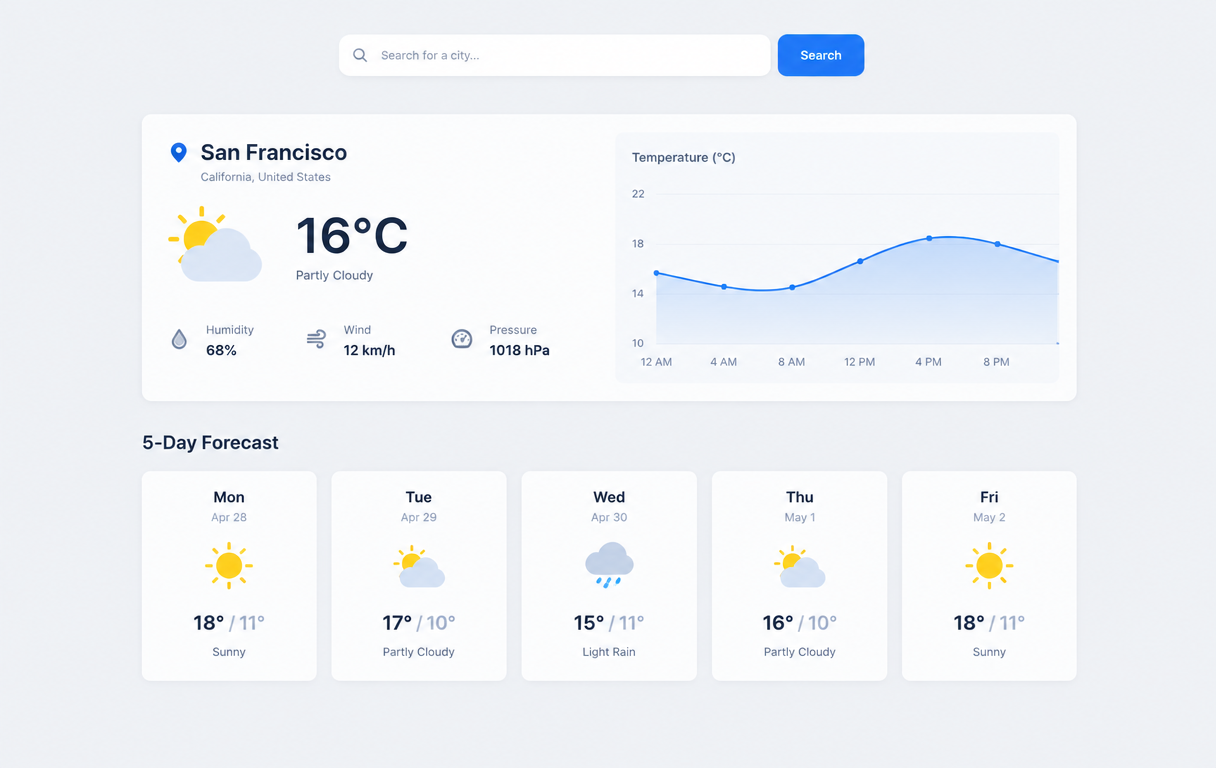Click the 'Partly Cloudy' label under 16°C
The image size is (1216, 768).
334,276
